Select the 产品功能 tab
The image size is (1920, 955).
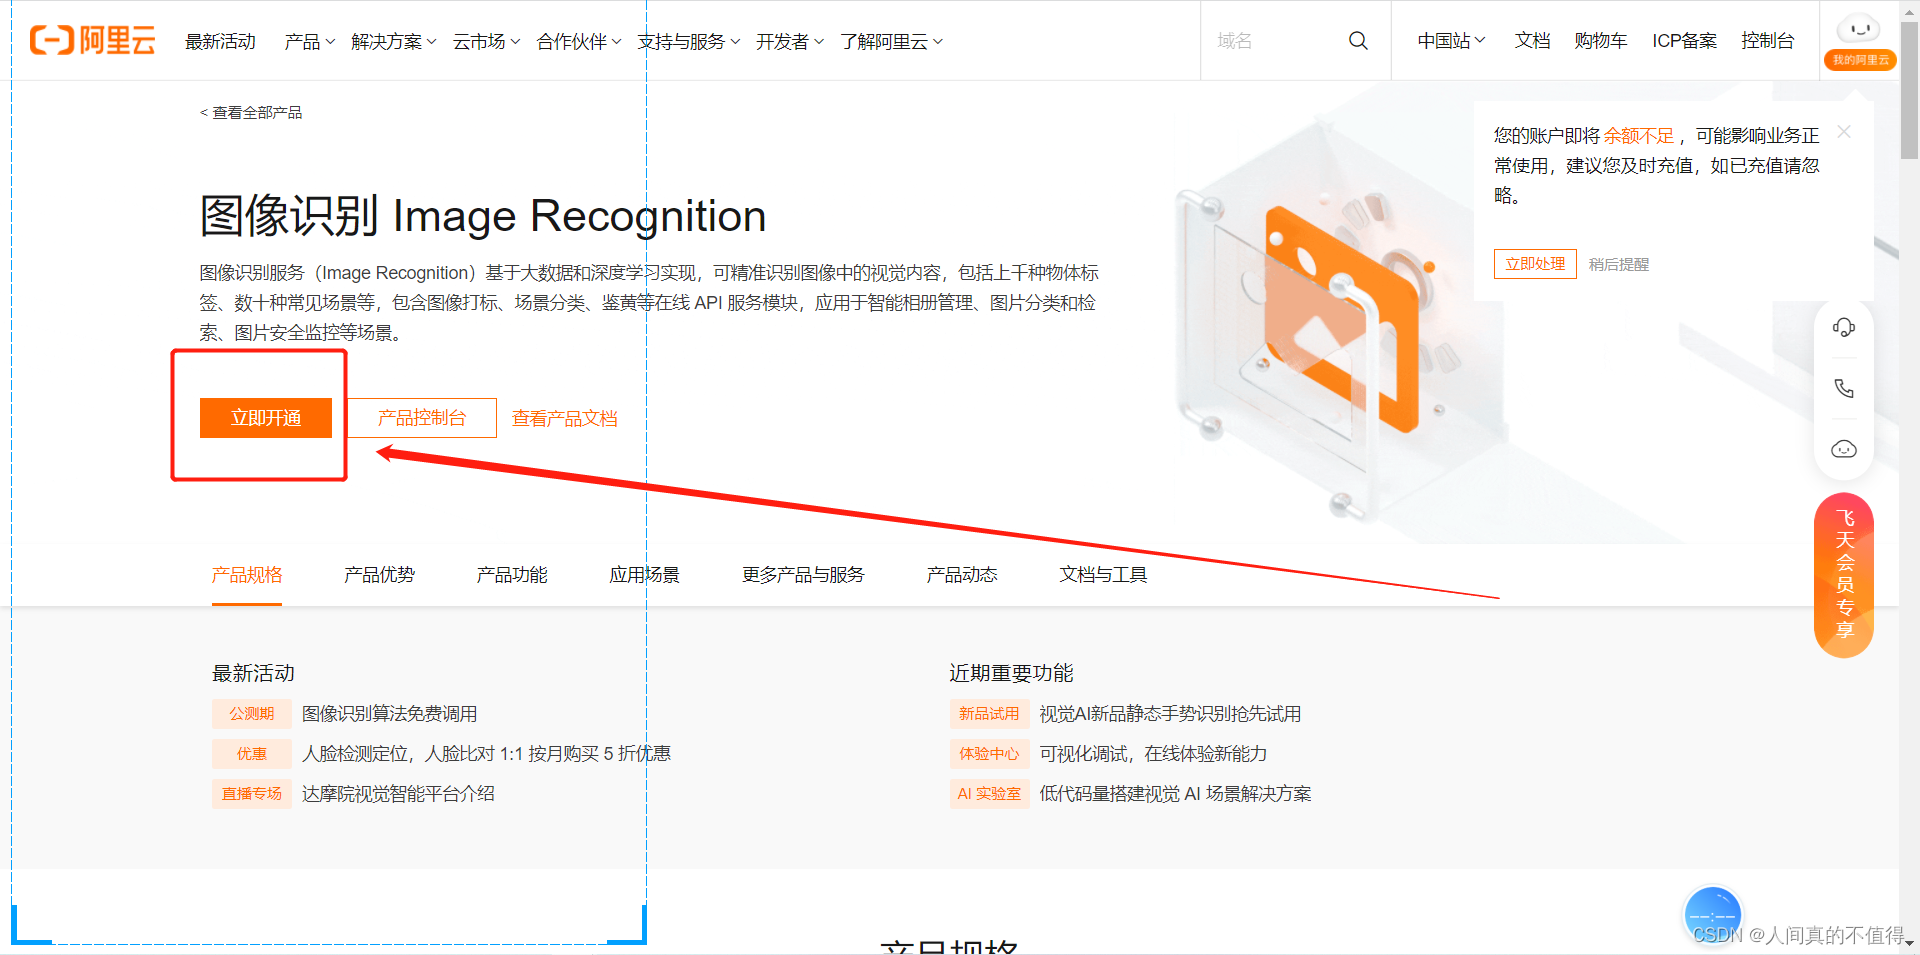pyautogui.click(x=512, y=575)
